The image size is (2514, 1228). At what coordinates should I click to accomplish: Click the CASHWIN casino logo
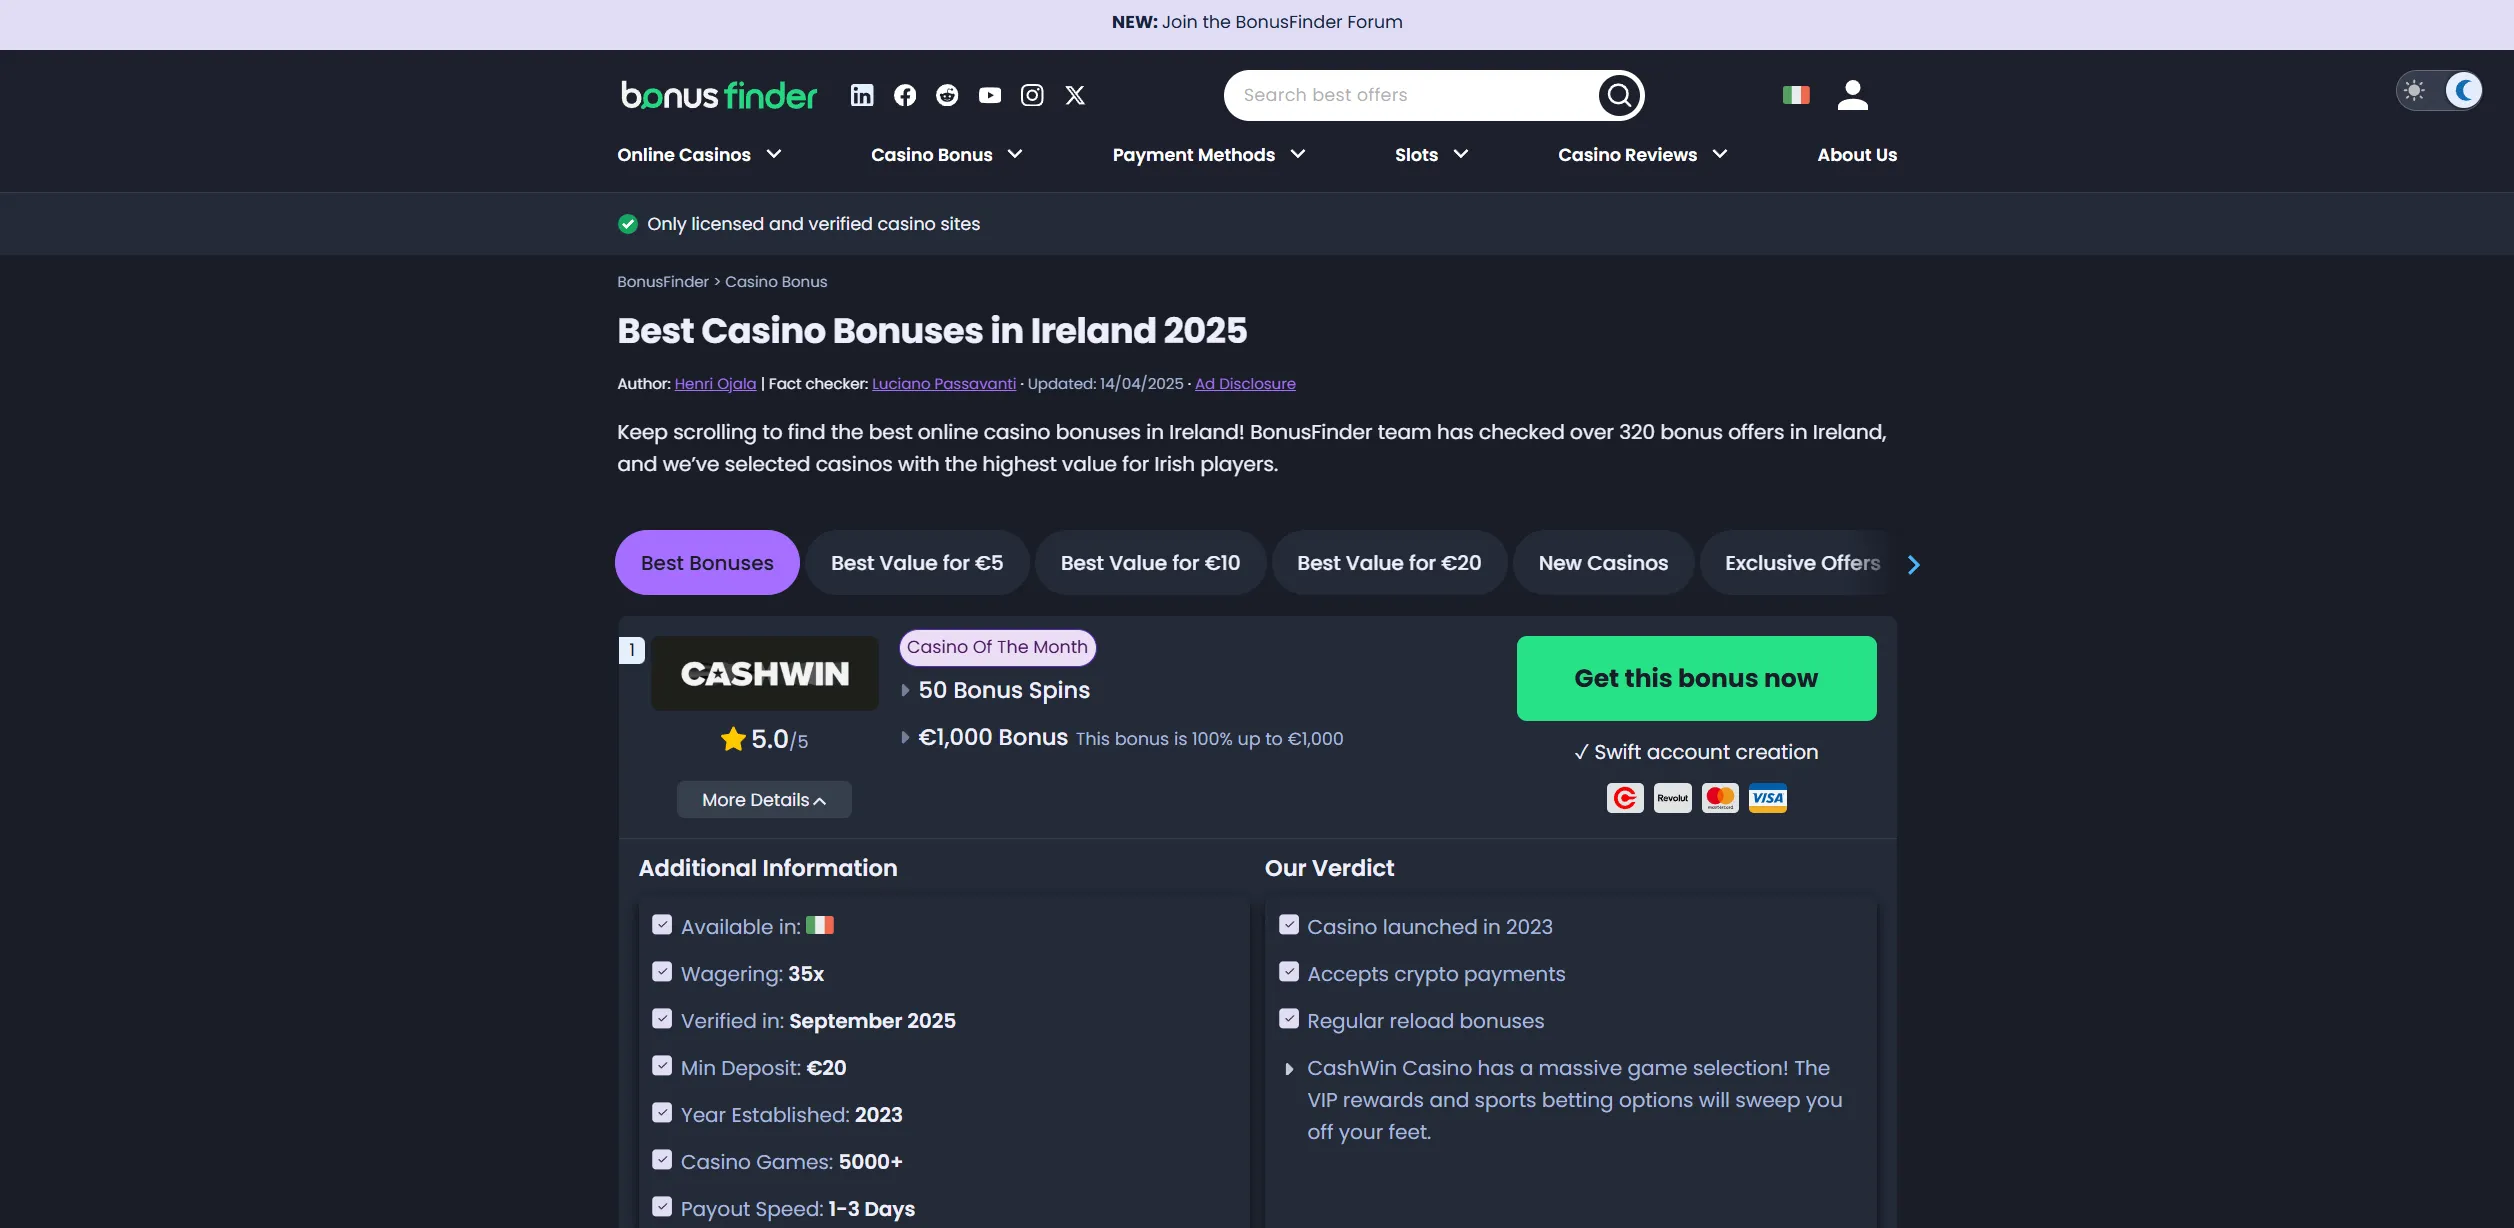pyautogui.click(x=765, y=673)
